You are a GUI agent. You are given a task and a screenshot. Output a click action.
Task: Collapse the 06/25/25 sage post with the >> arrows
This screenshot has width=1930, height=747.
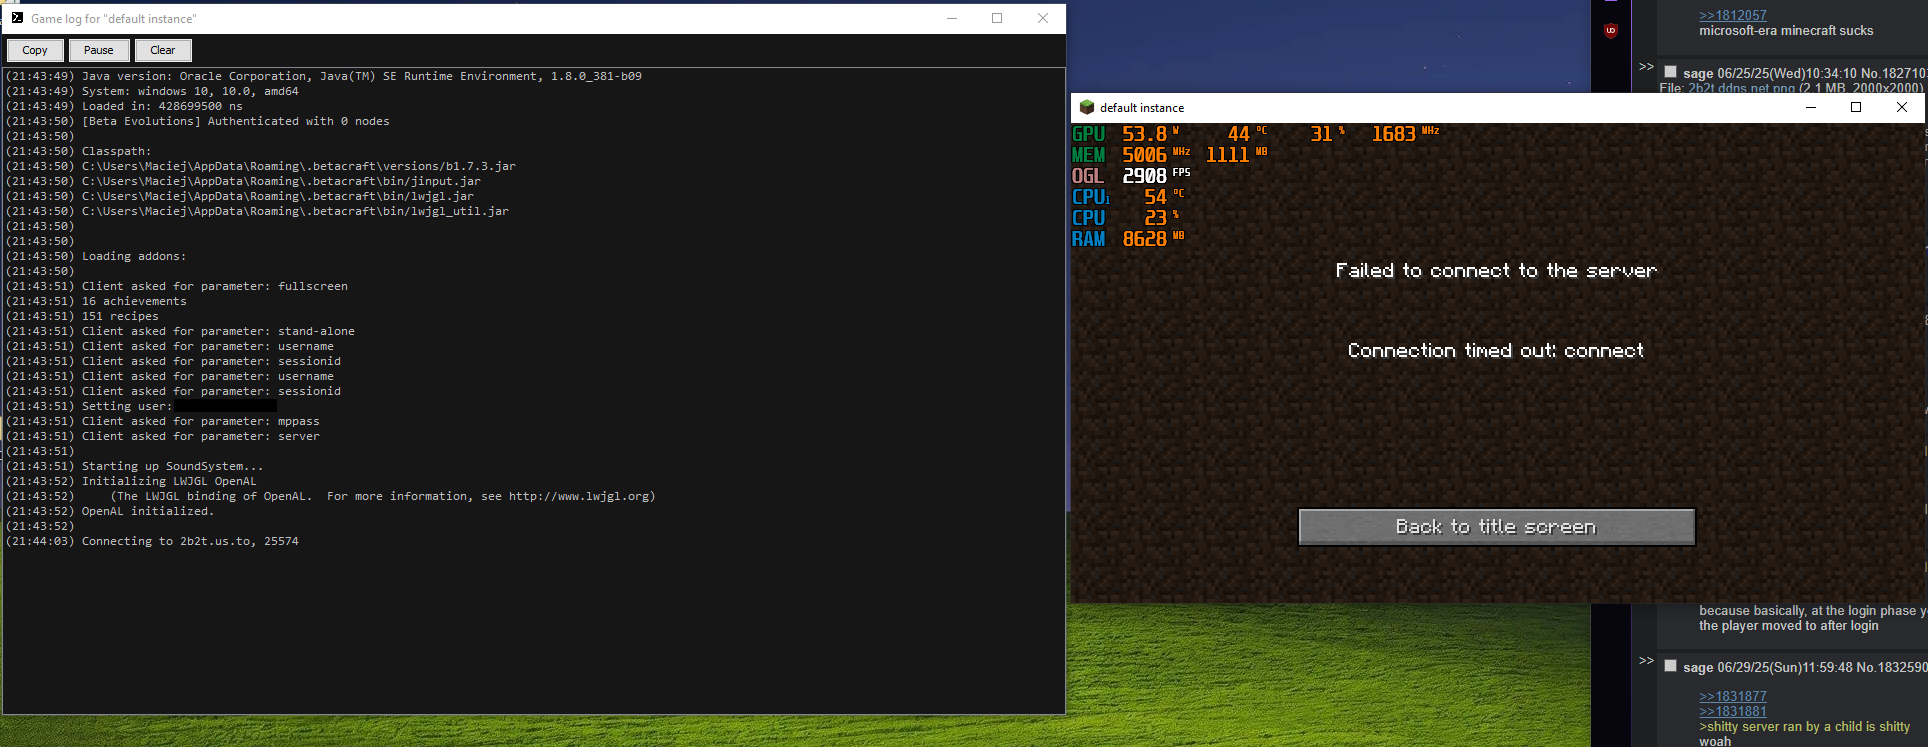[x=1646, y=67]
